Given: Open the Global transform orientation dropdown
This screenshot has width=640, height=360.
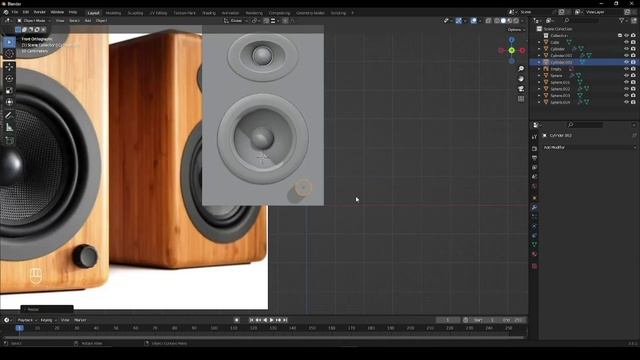Looking at the screenshot, I should click(236, 20).
